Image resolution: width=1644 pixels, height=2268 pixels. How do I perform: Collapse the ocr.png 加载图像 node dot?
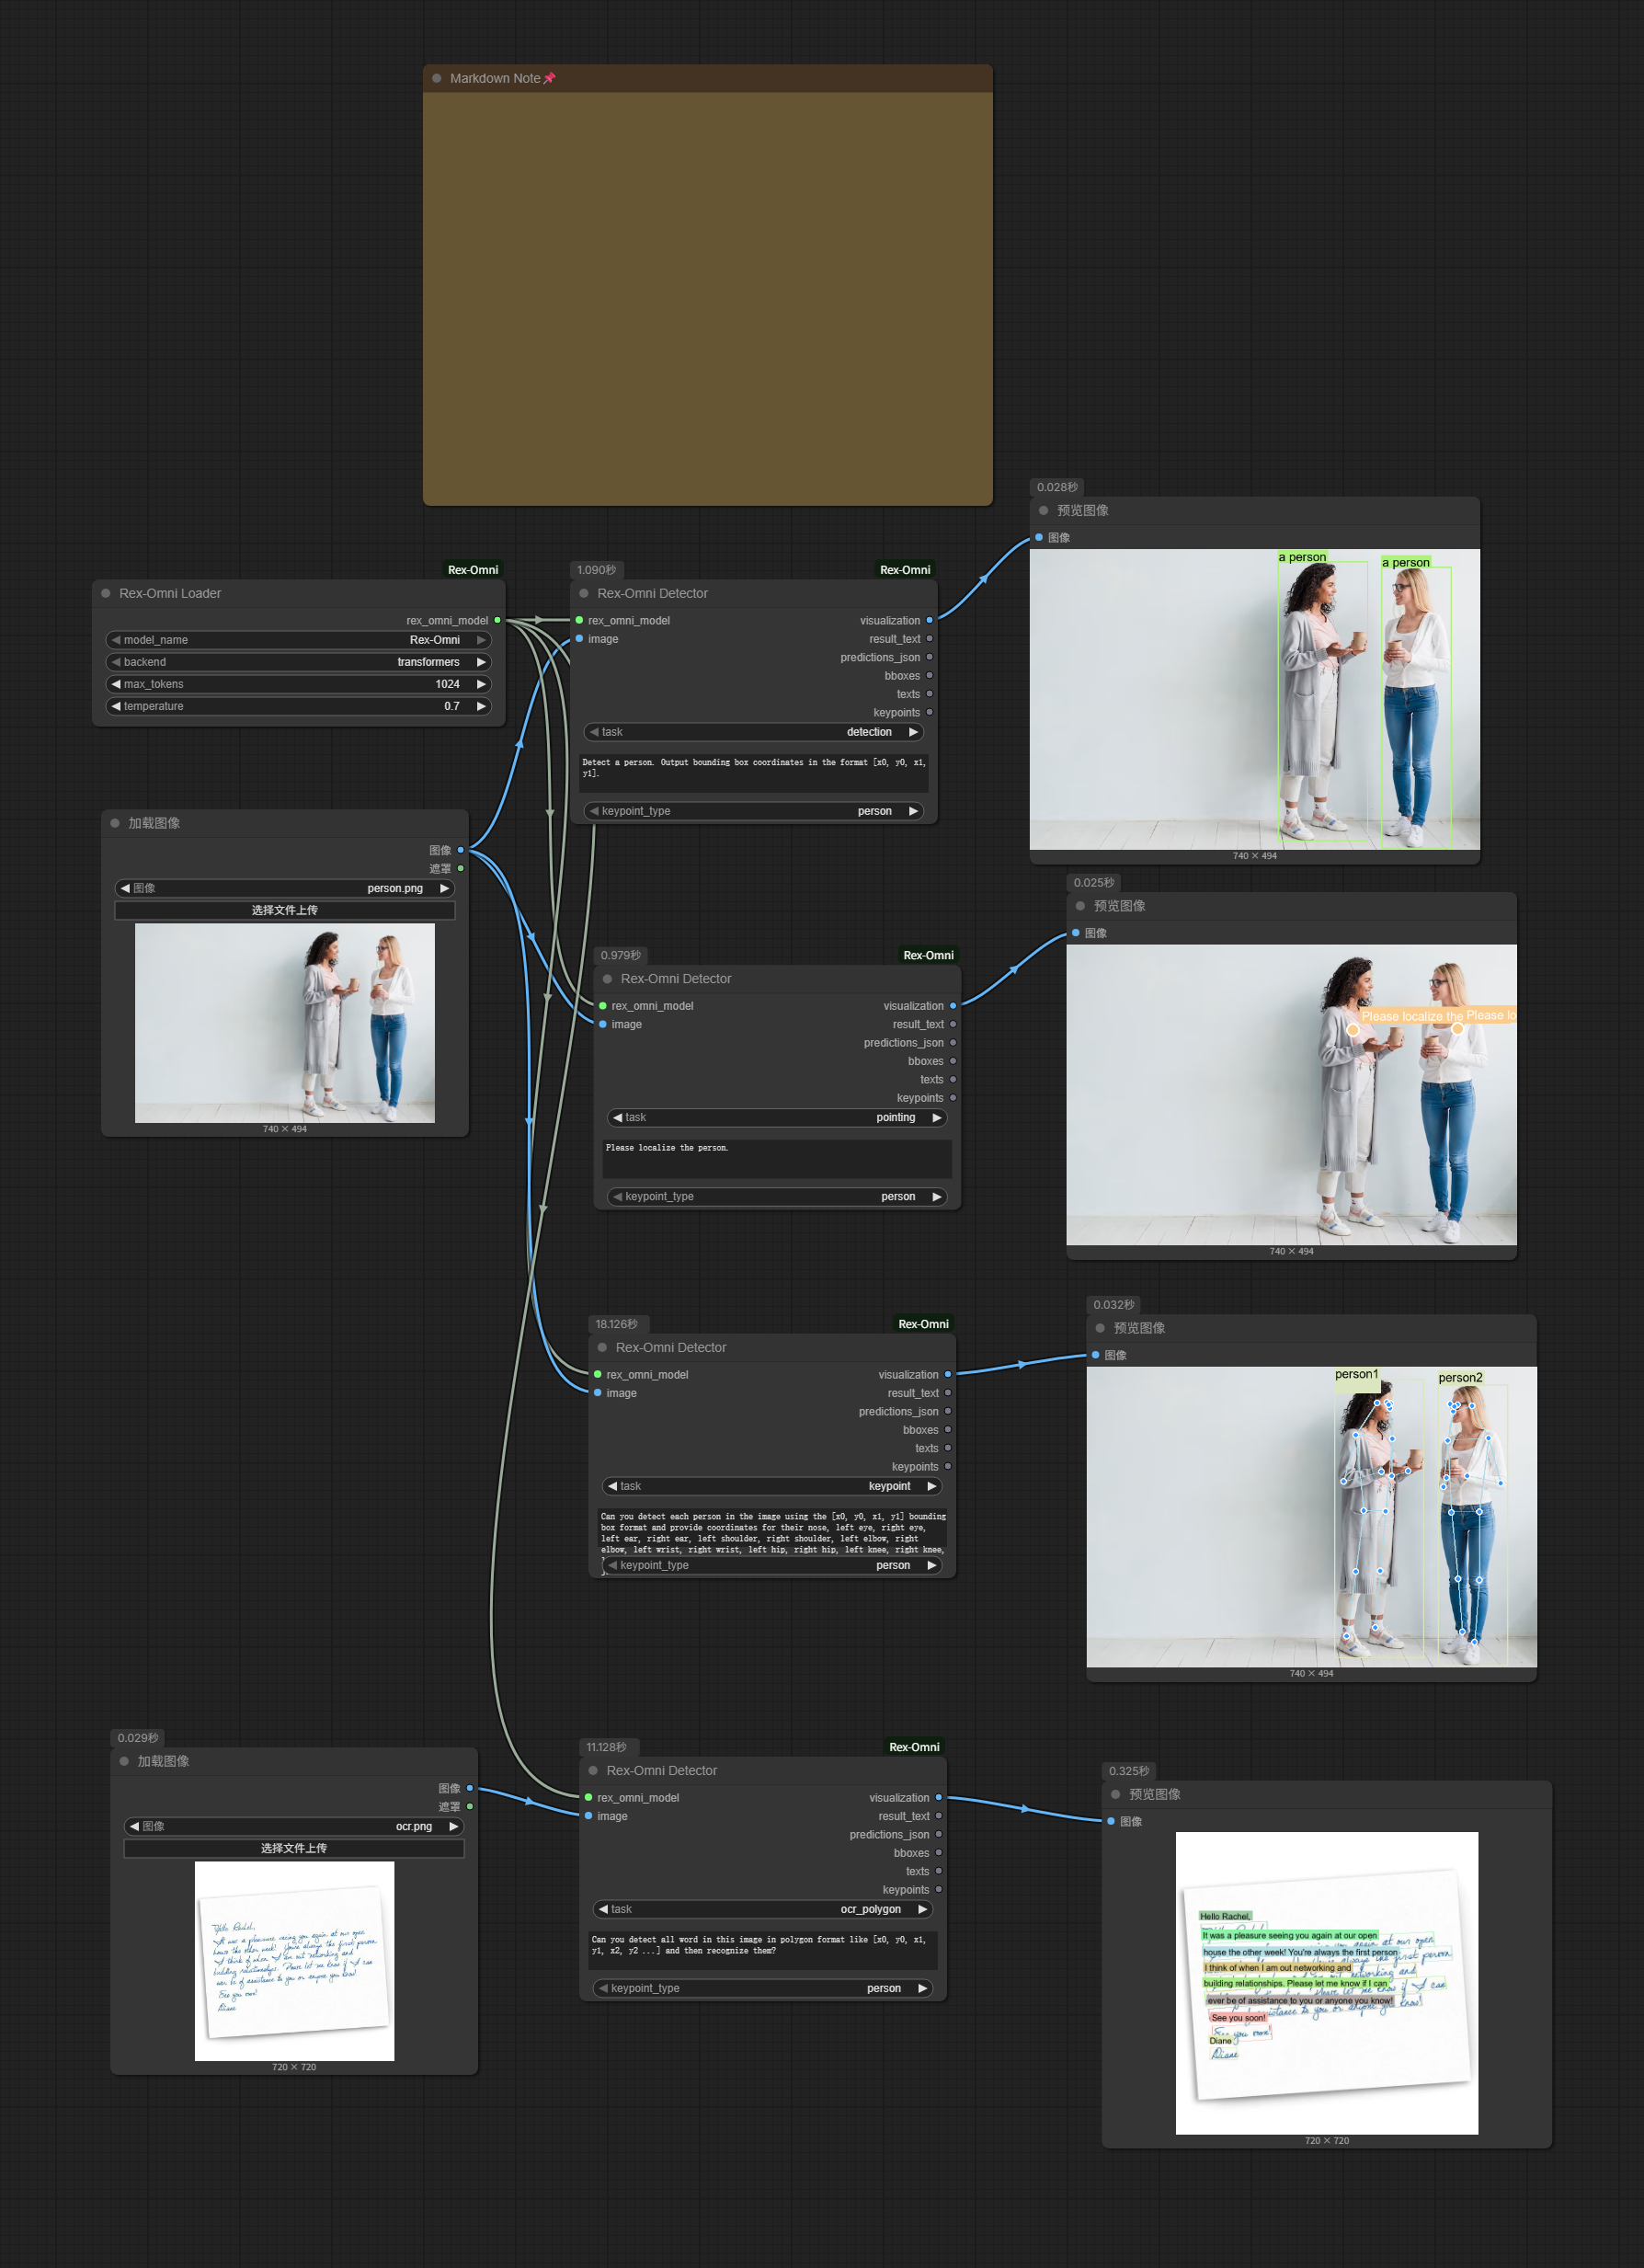tap(124, 1761)
